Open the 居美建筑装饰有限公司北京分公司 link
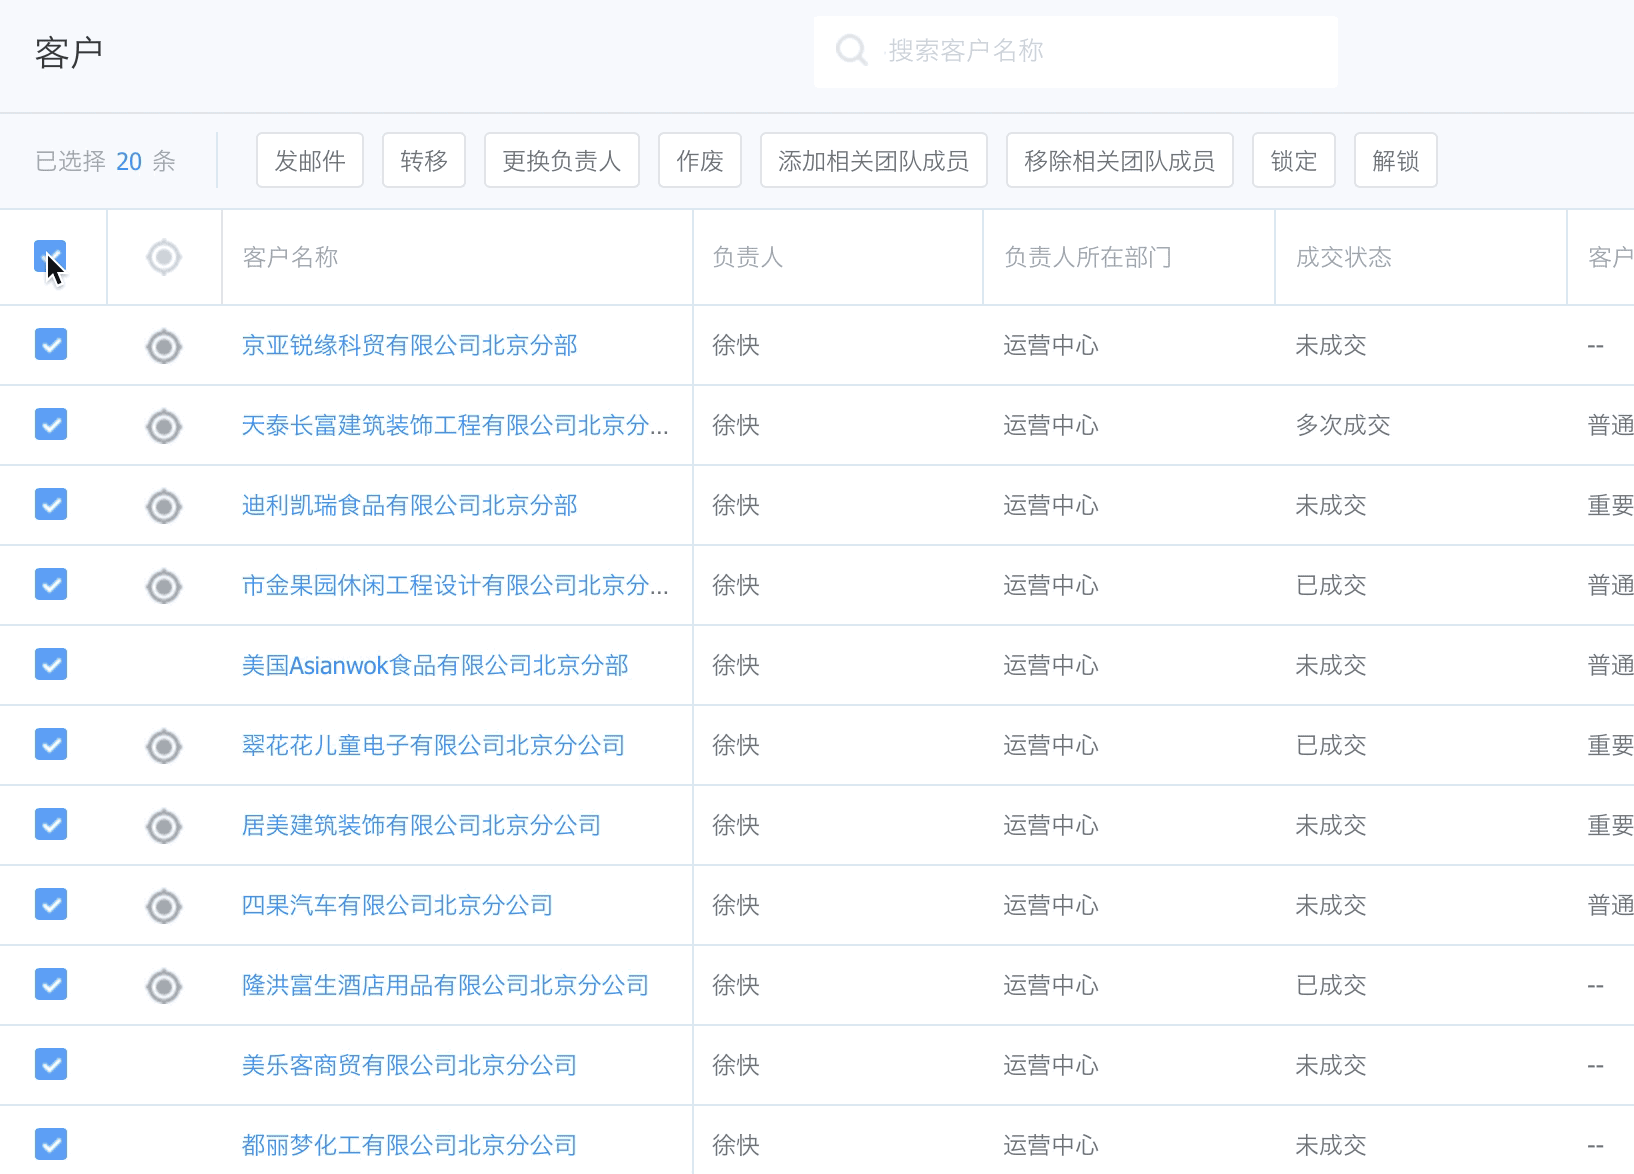1634x1174 pixels. click(421, 825)
